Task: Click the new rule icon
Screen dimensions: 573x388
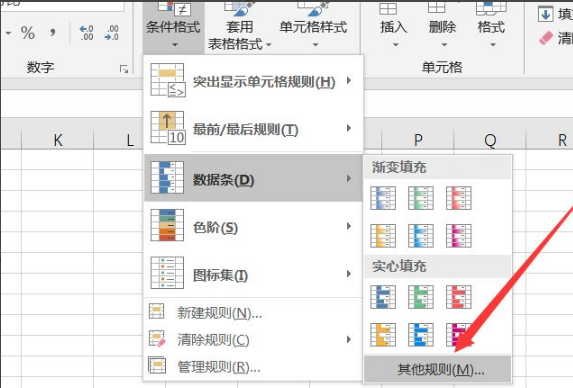Action: 157,312
